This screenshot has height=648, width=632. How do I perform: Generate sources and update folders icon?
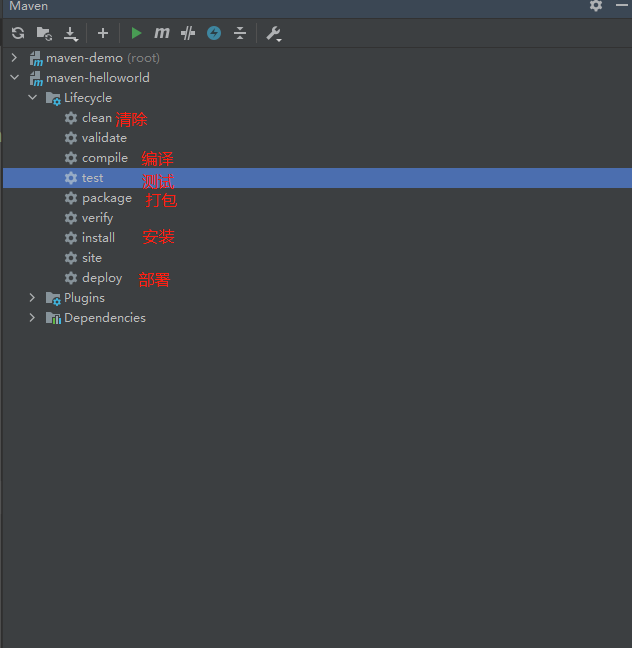point(44,33)
